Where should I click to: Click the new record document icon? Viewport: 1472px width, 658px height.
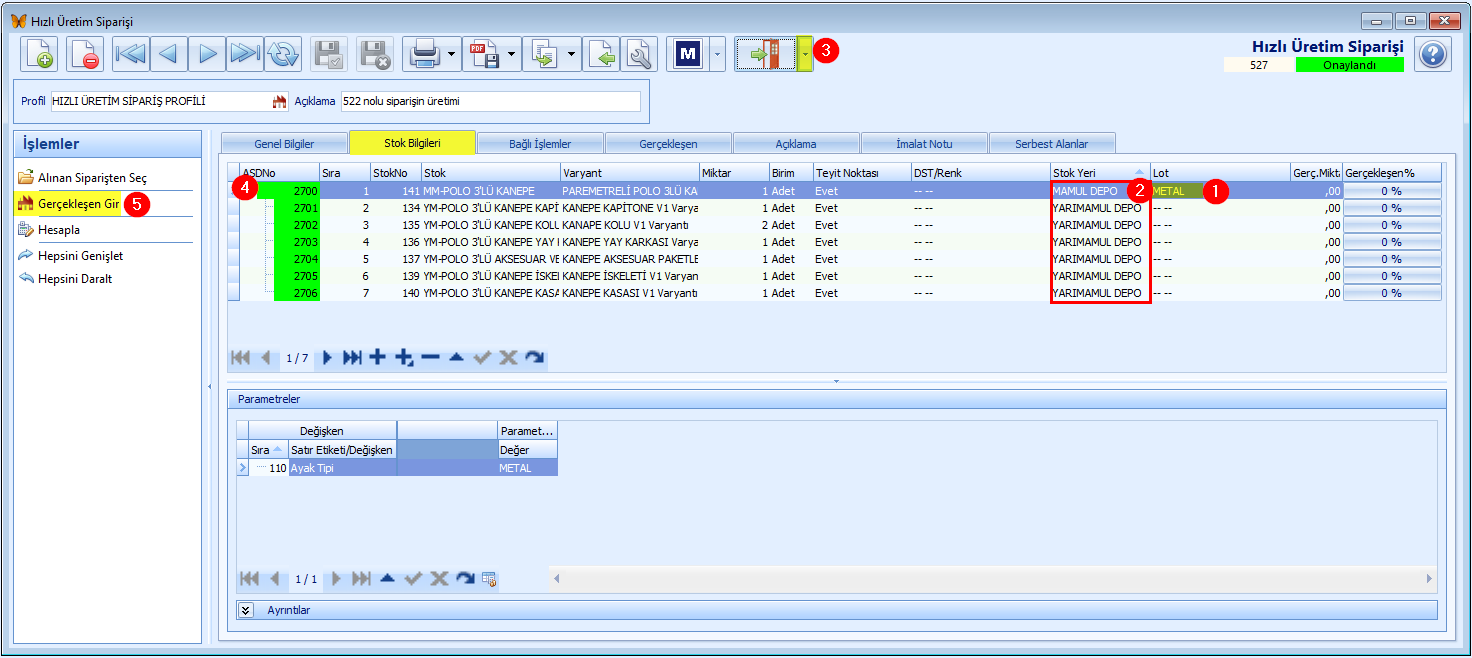[40, 54]
